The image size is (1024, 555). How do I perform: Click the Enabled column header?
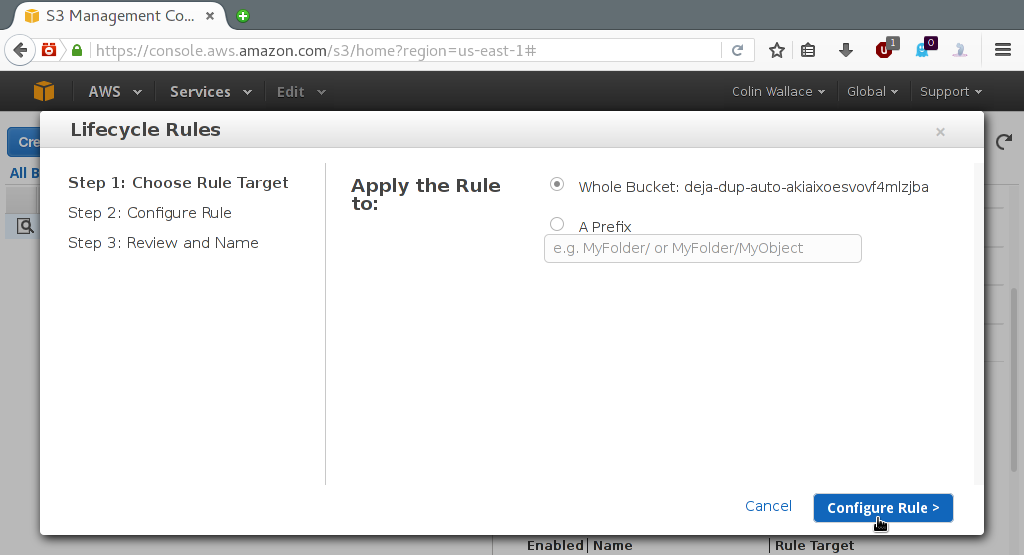click(555, 546)
